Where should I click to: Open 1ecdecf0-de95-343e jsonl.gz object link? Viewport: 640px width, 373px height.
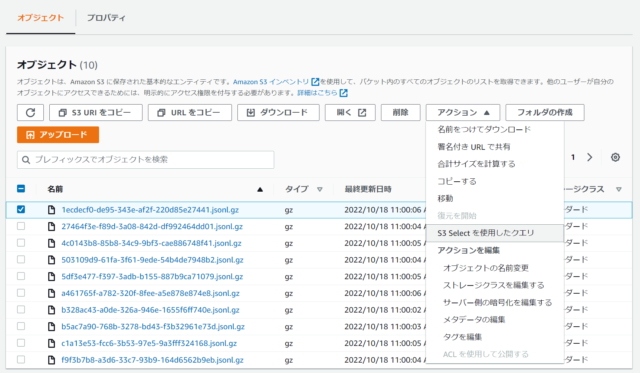pos(150,210)
